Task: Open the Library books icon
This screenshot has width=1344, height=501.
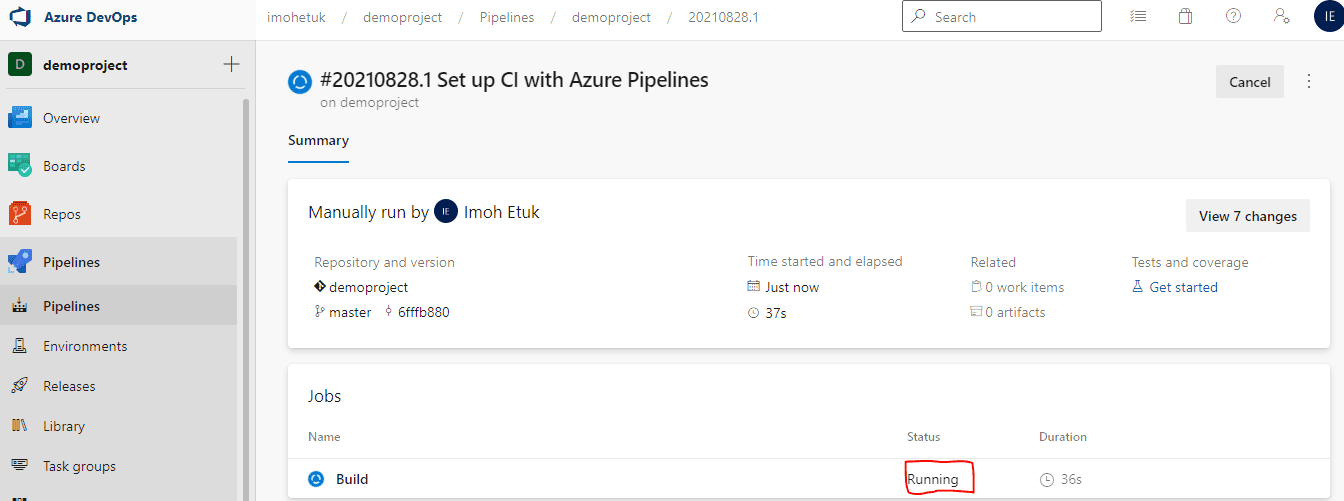Action: tap(19, 426)
